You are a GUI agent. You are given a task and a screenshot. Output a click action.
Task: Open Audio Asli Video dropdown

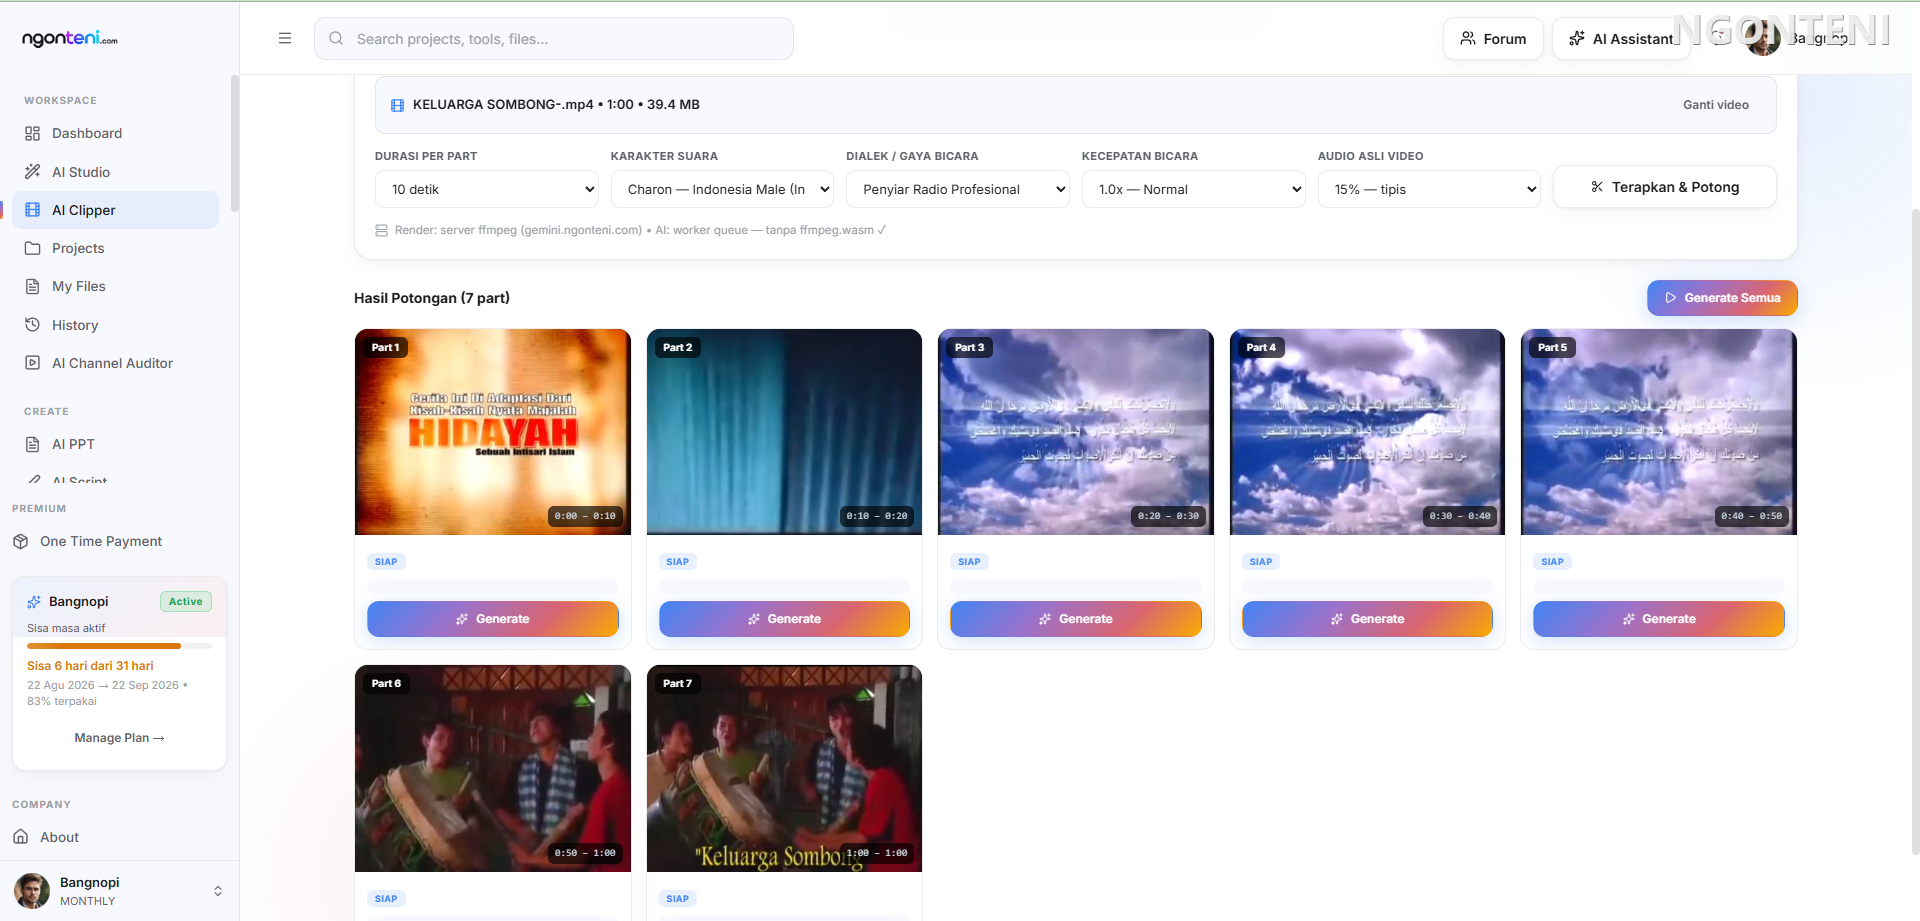pos(1429,189)
